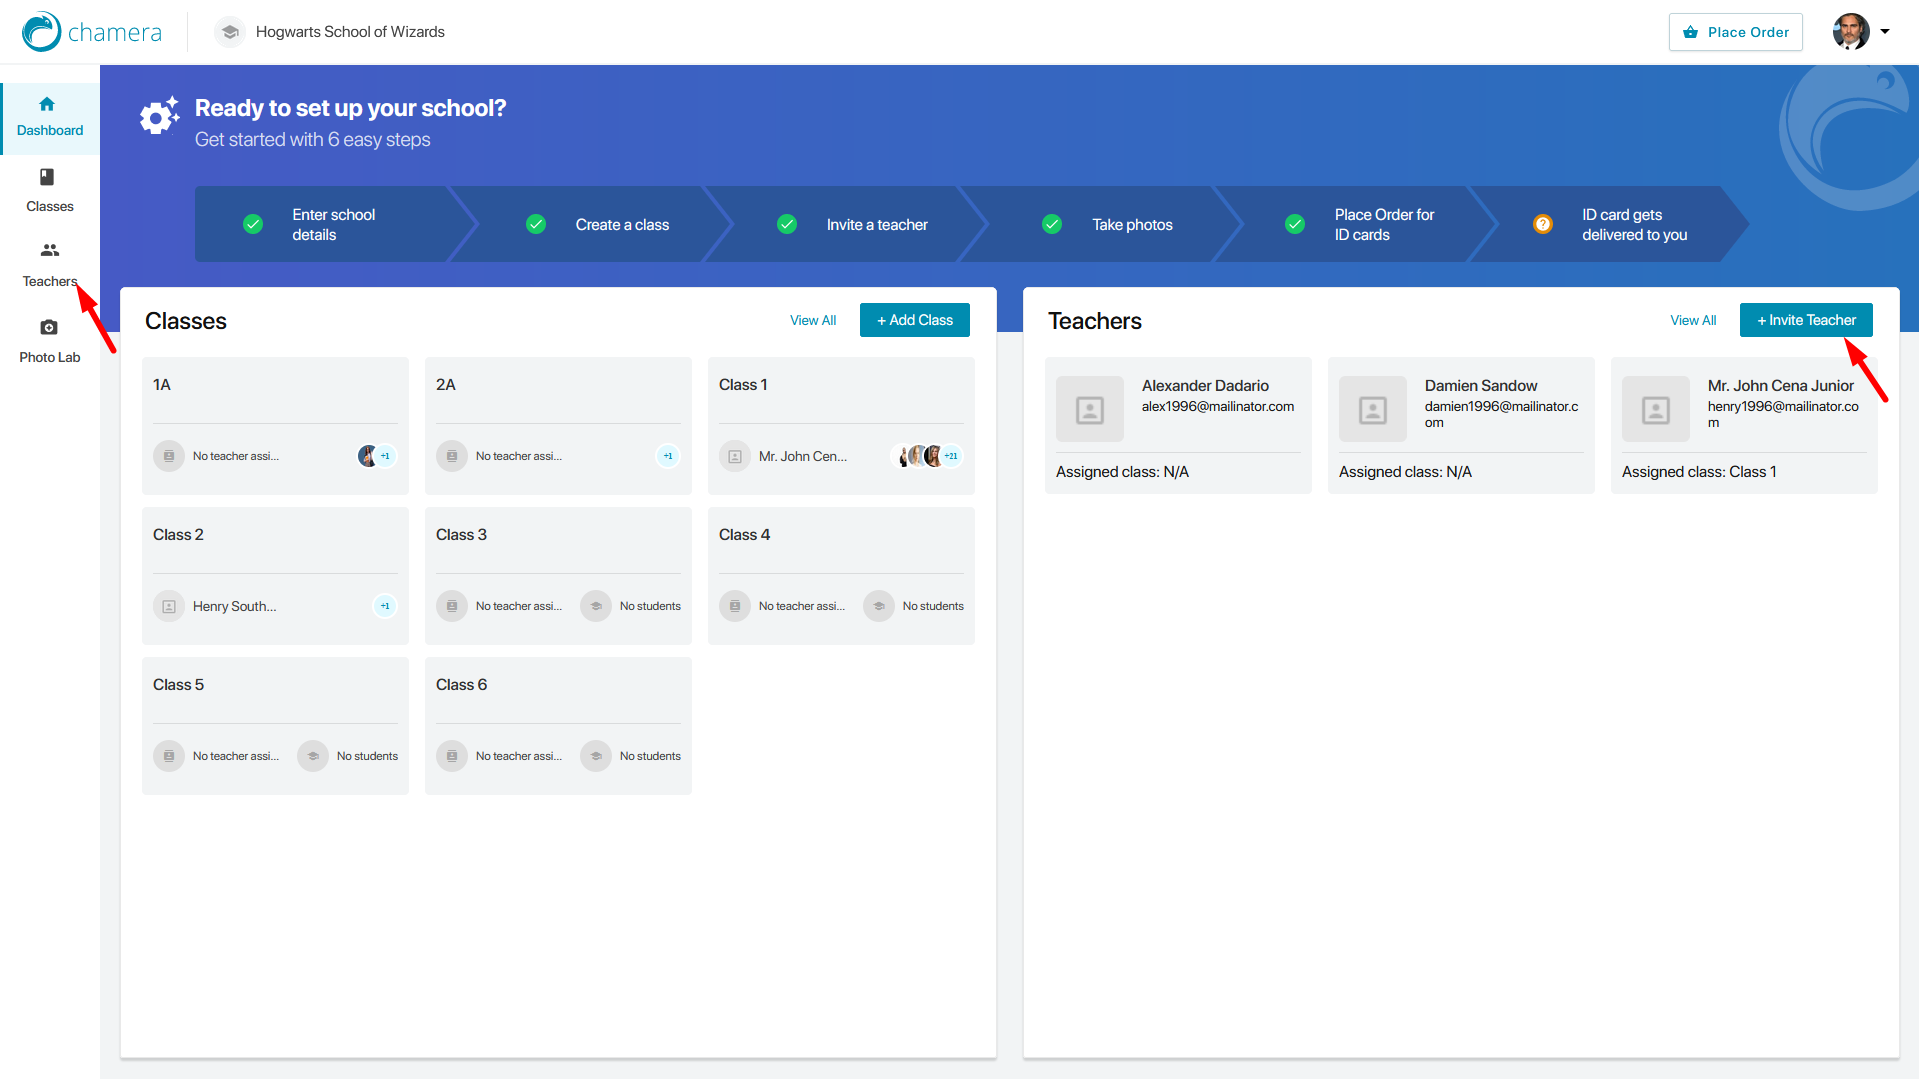
Task: Click alex1996@mailinator.com email
Action: click(1218, 407)
